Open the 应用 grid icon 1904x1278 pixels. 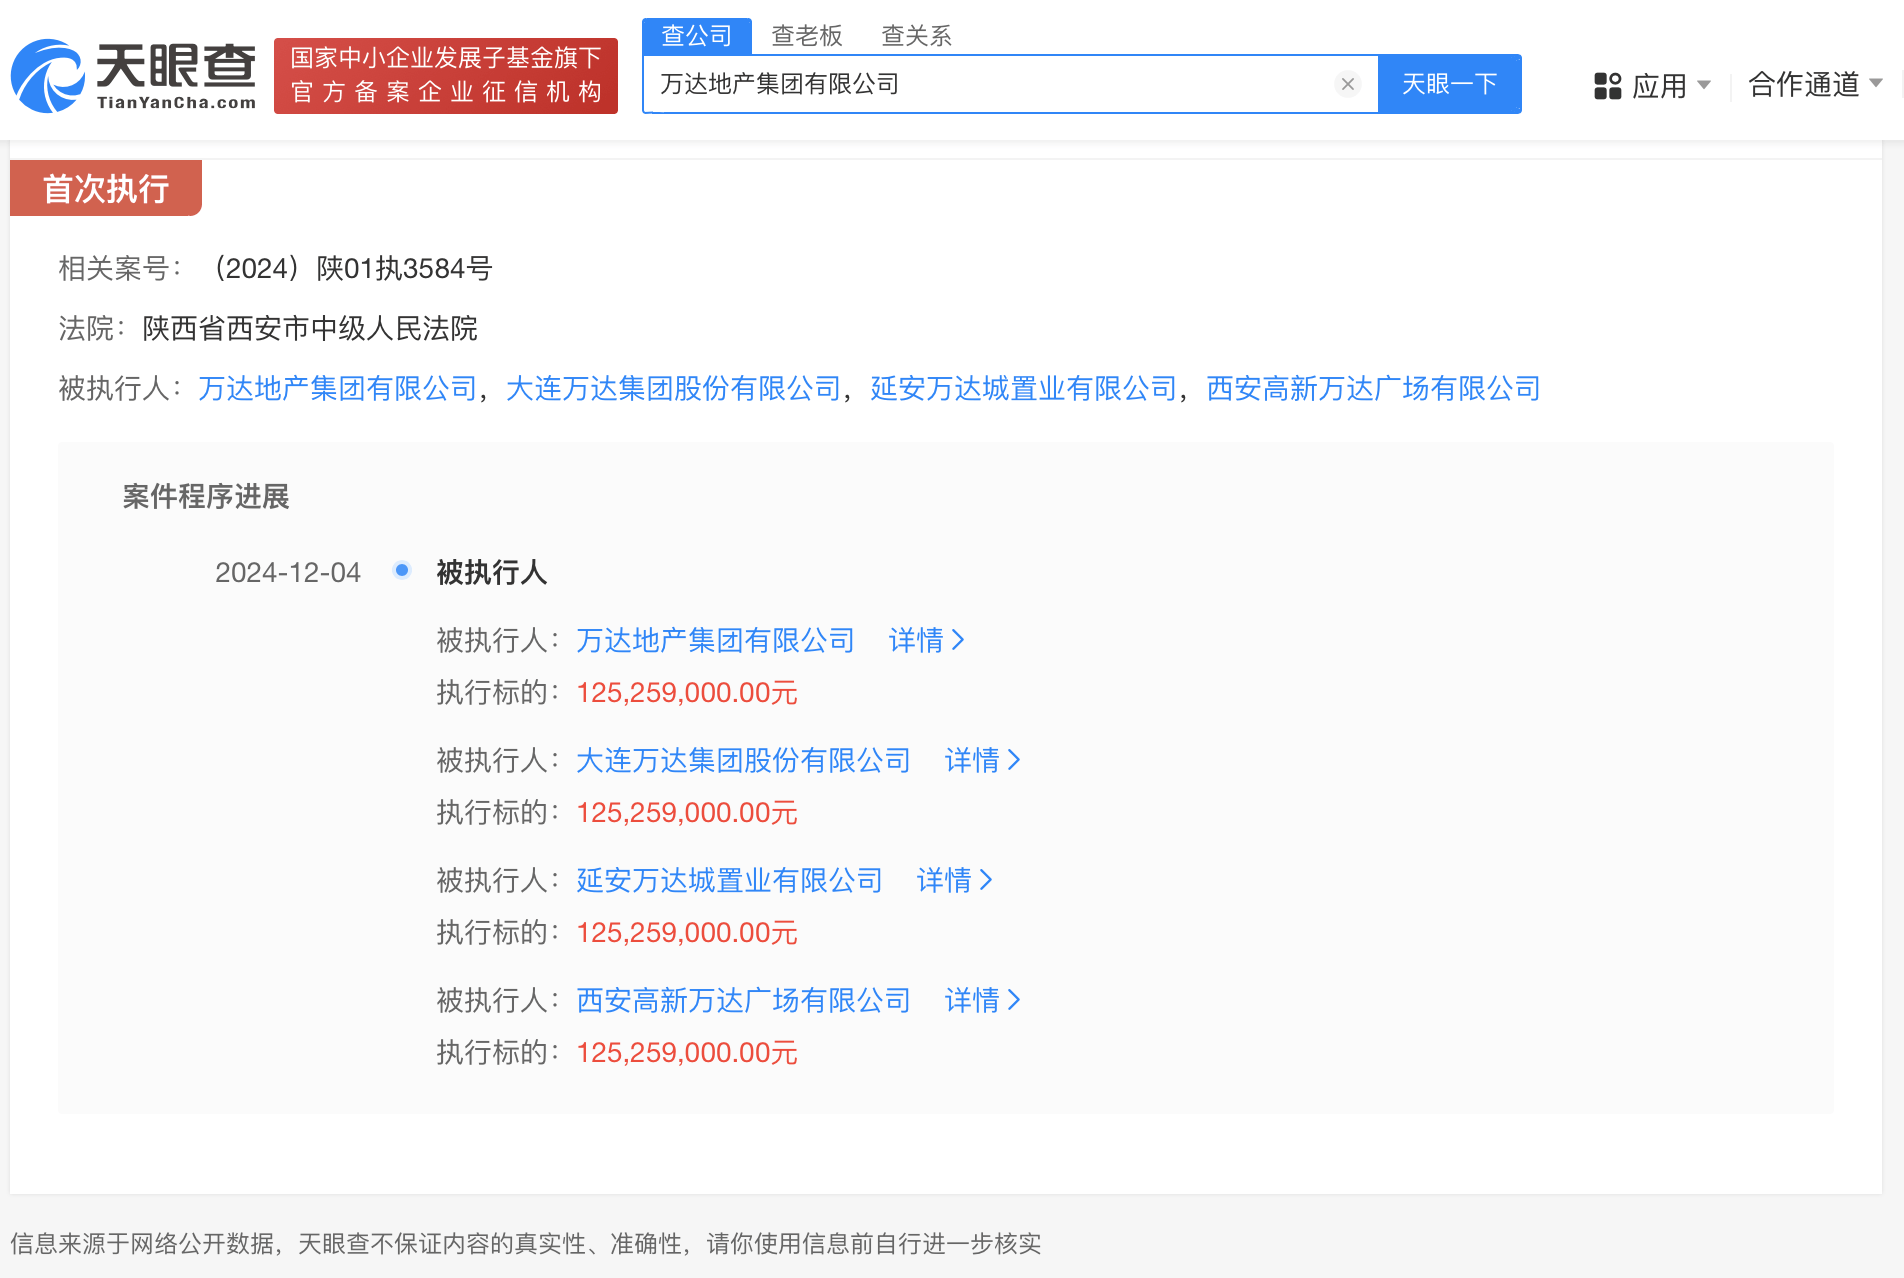click(1607, 86)
